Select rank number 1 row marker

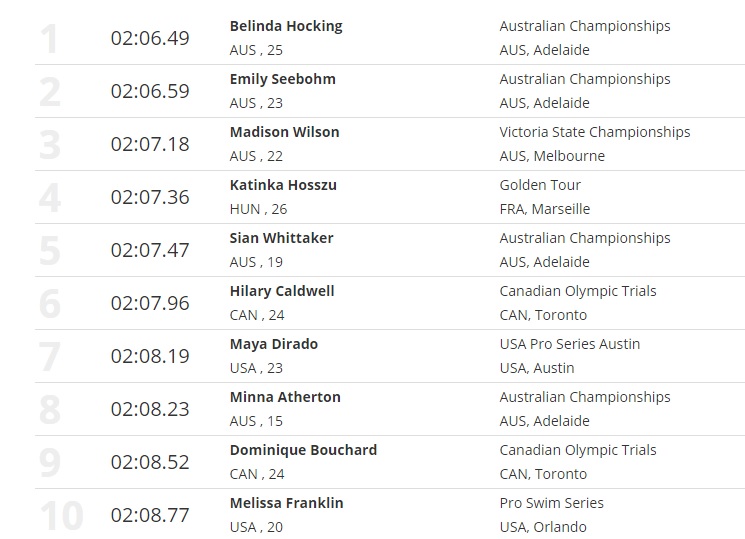[x=49, y=39]
